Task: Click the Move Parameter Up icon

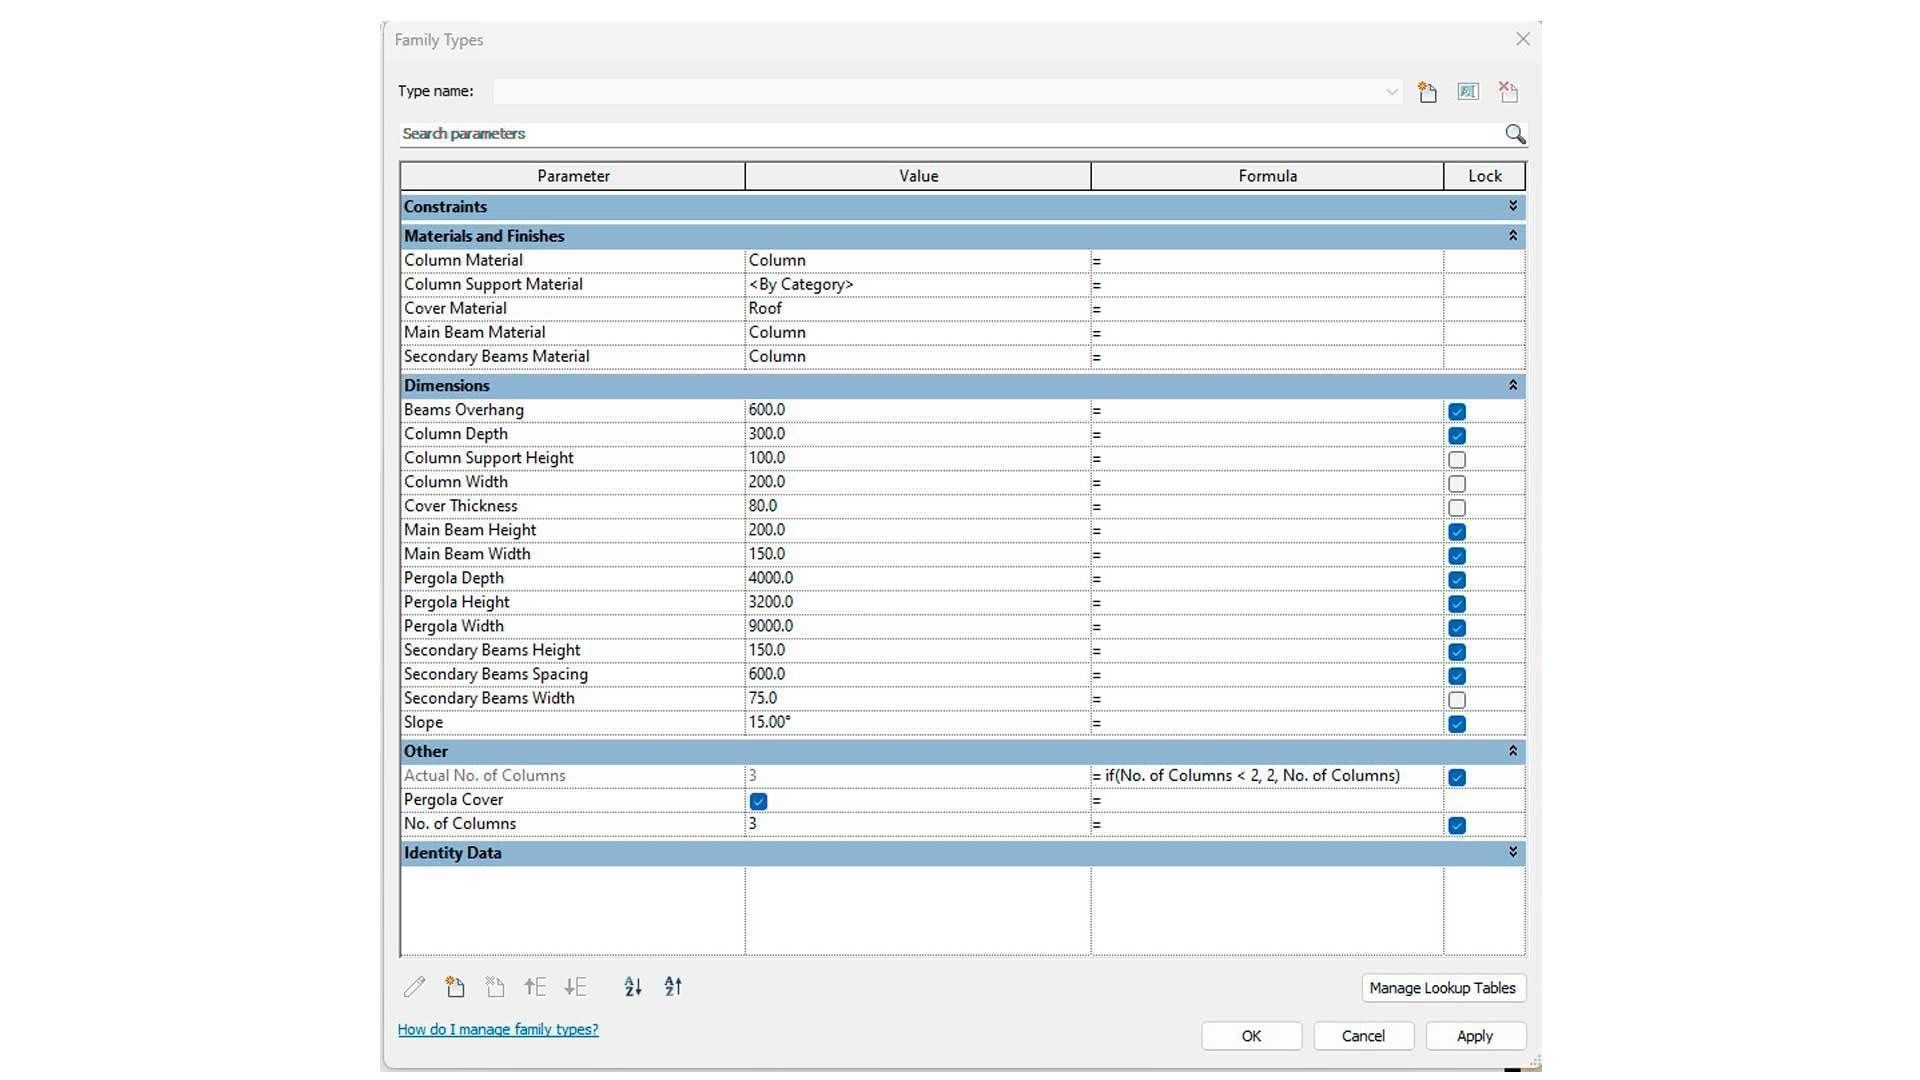Action: coord(535,987)
